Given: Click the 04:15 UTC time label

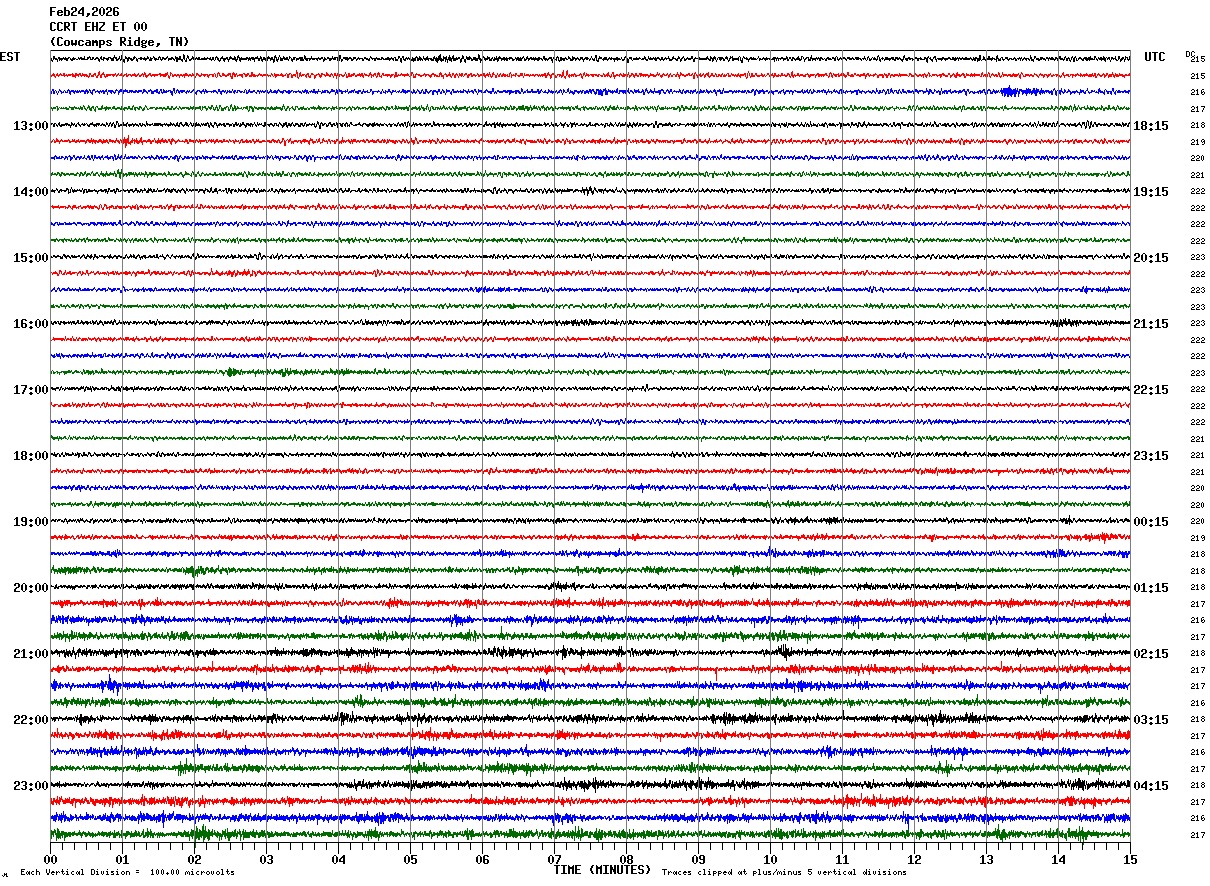Looking at the screenshot, I should (1151, 786).
